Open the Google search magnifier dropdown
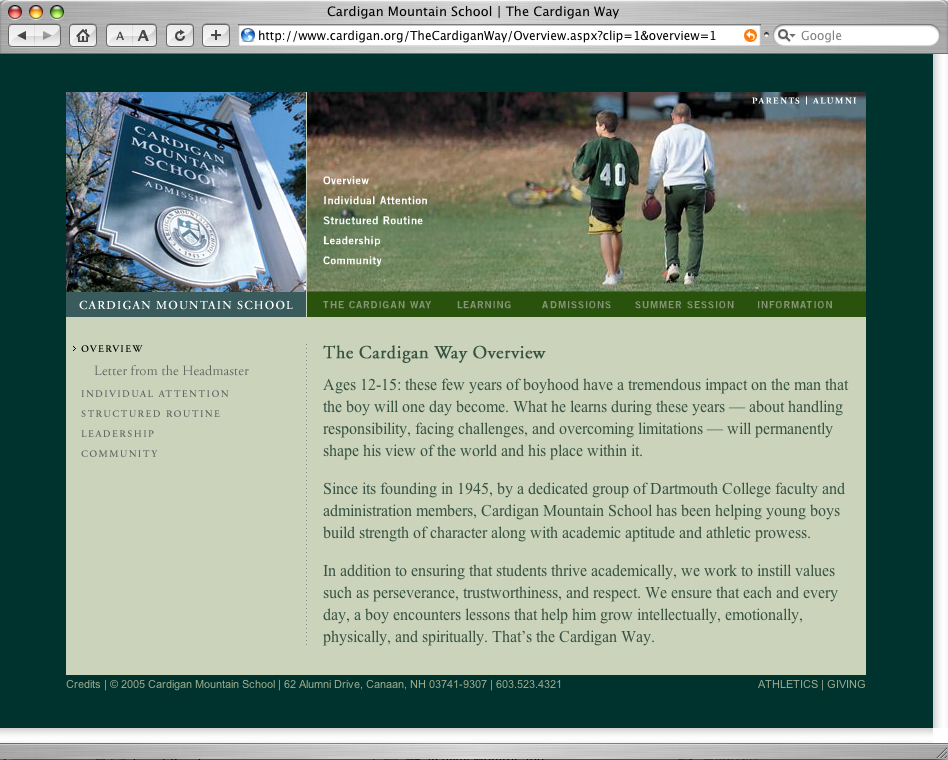The image size is (948, 760). pyautogui.click(x=786, y=36)
